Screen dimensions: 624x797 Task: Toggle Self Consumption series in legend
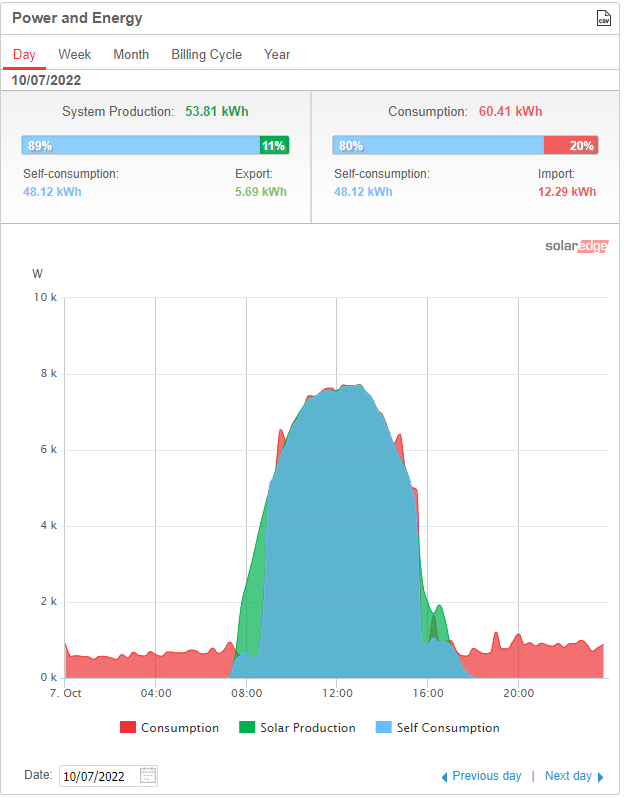point(437,728)
